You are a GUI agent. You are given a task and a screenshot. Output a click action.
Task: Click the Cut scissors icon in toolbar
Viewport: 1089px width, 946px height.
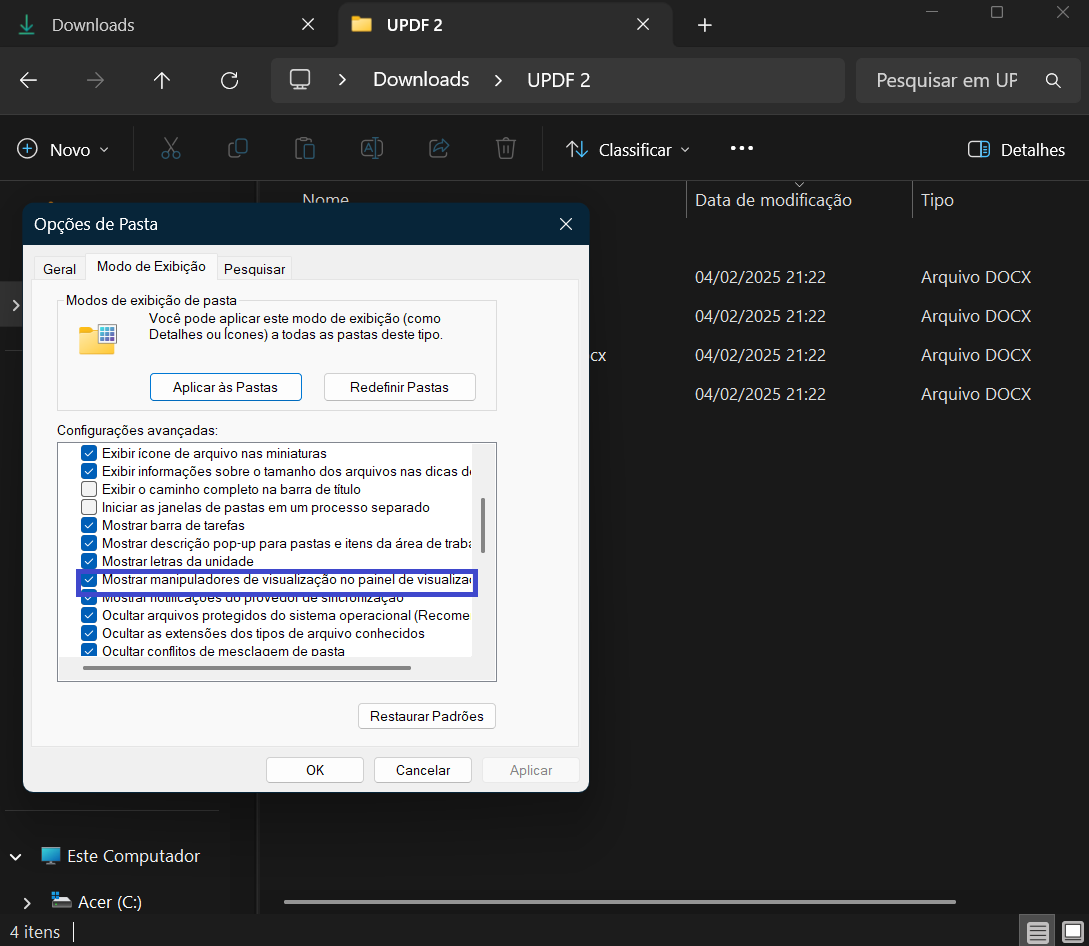click(171, 149)
